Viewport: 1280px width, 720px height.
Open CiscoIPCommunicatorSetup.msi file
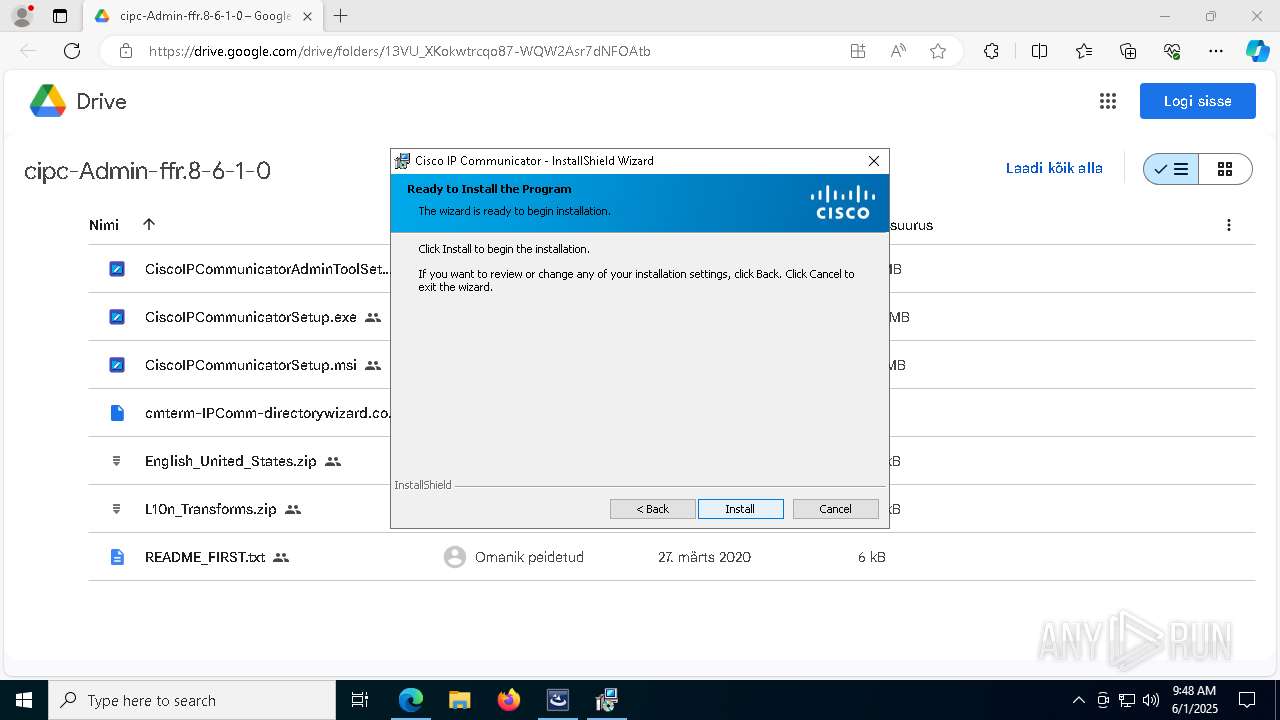click(x=250, y=365)
